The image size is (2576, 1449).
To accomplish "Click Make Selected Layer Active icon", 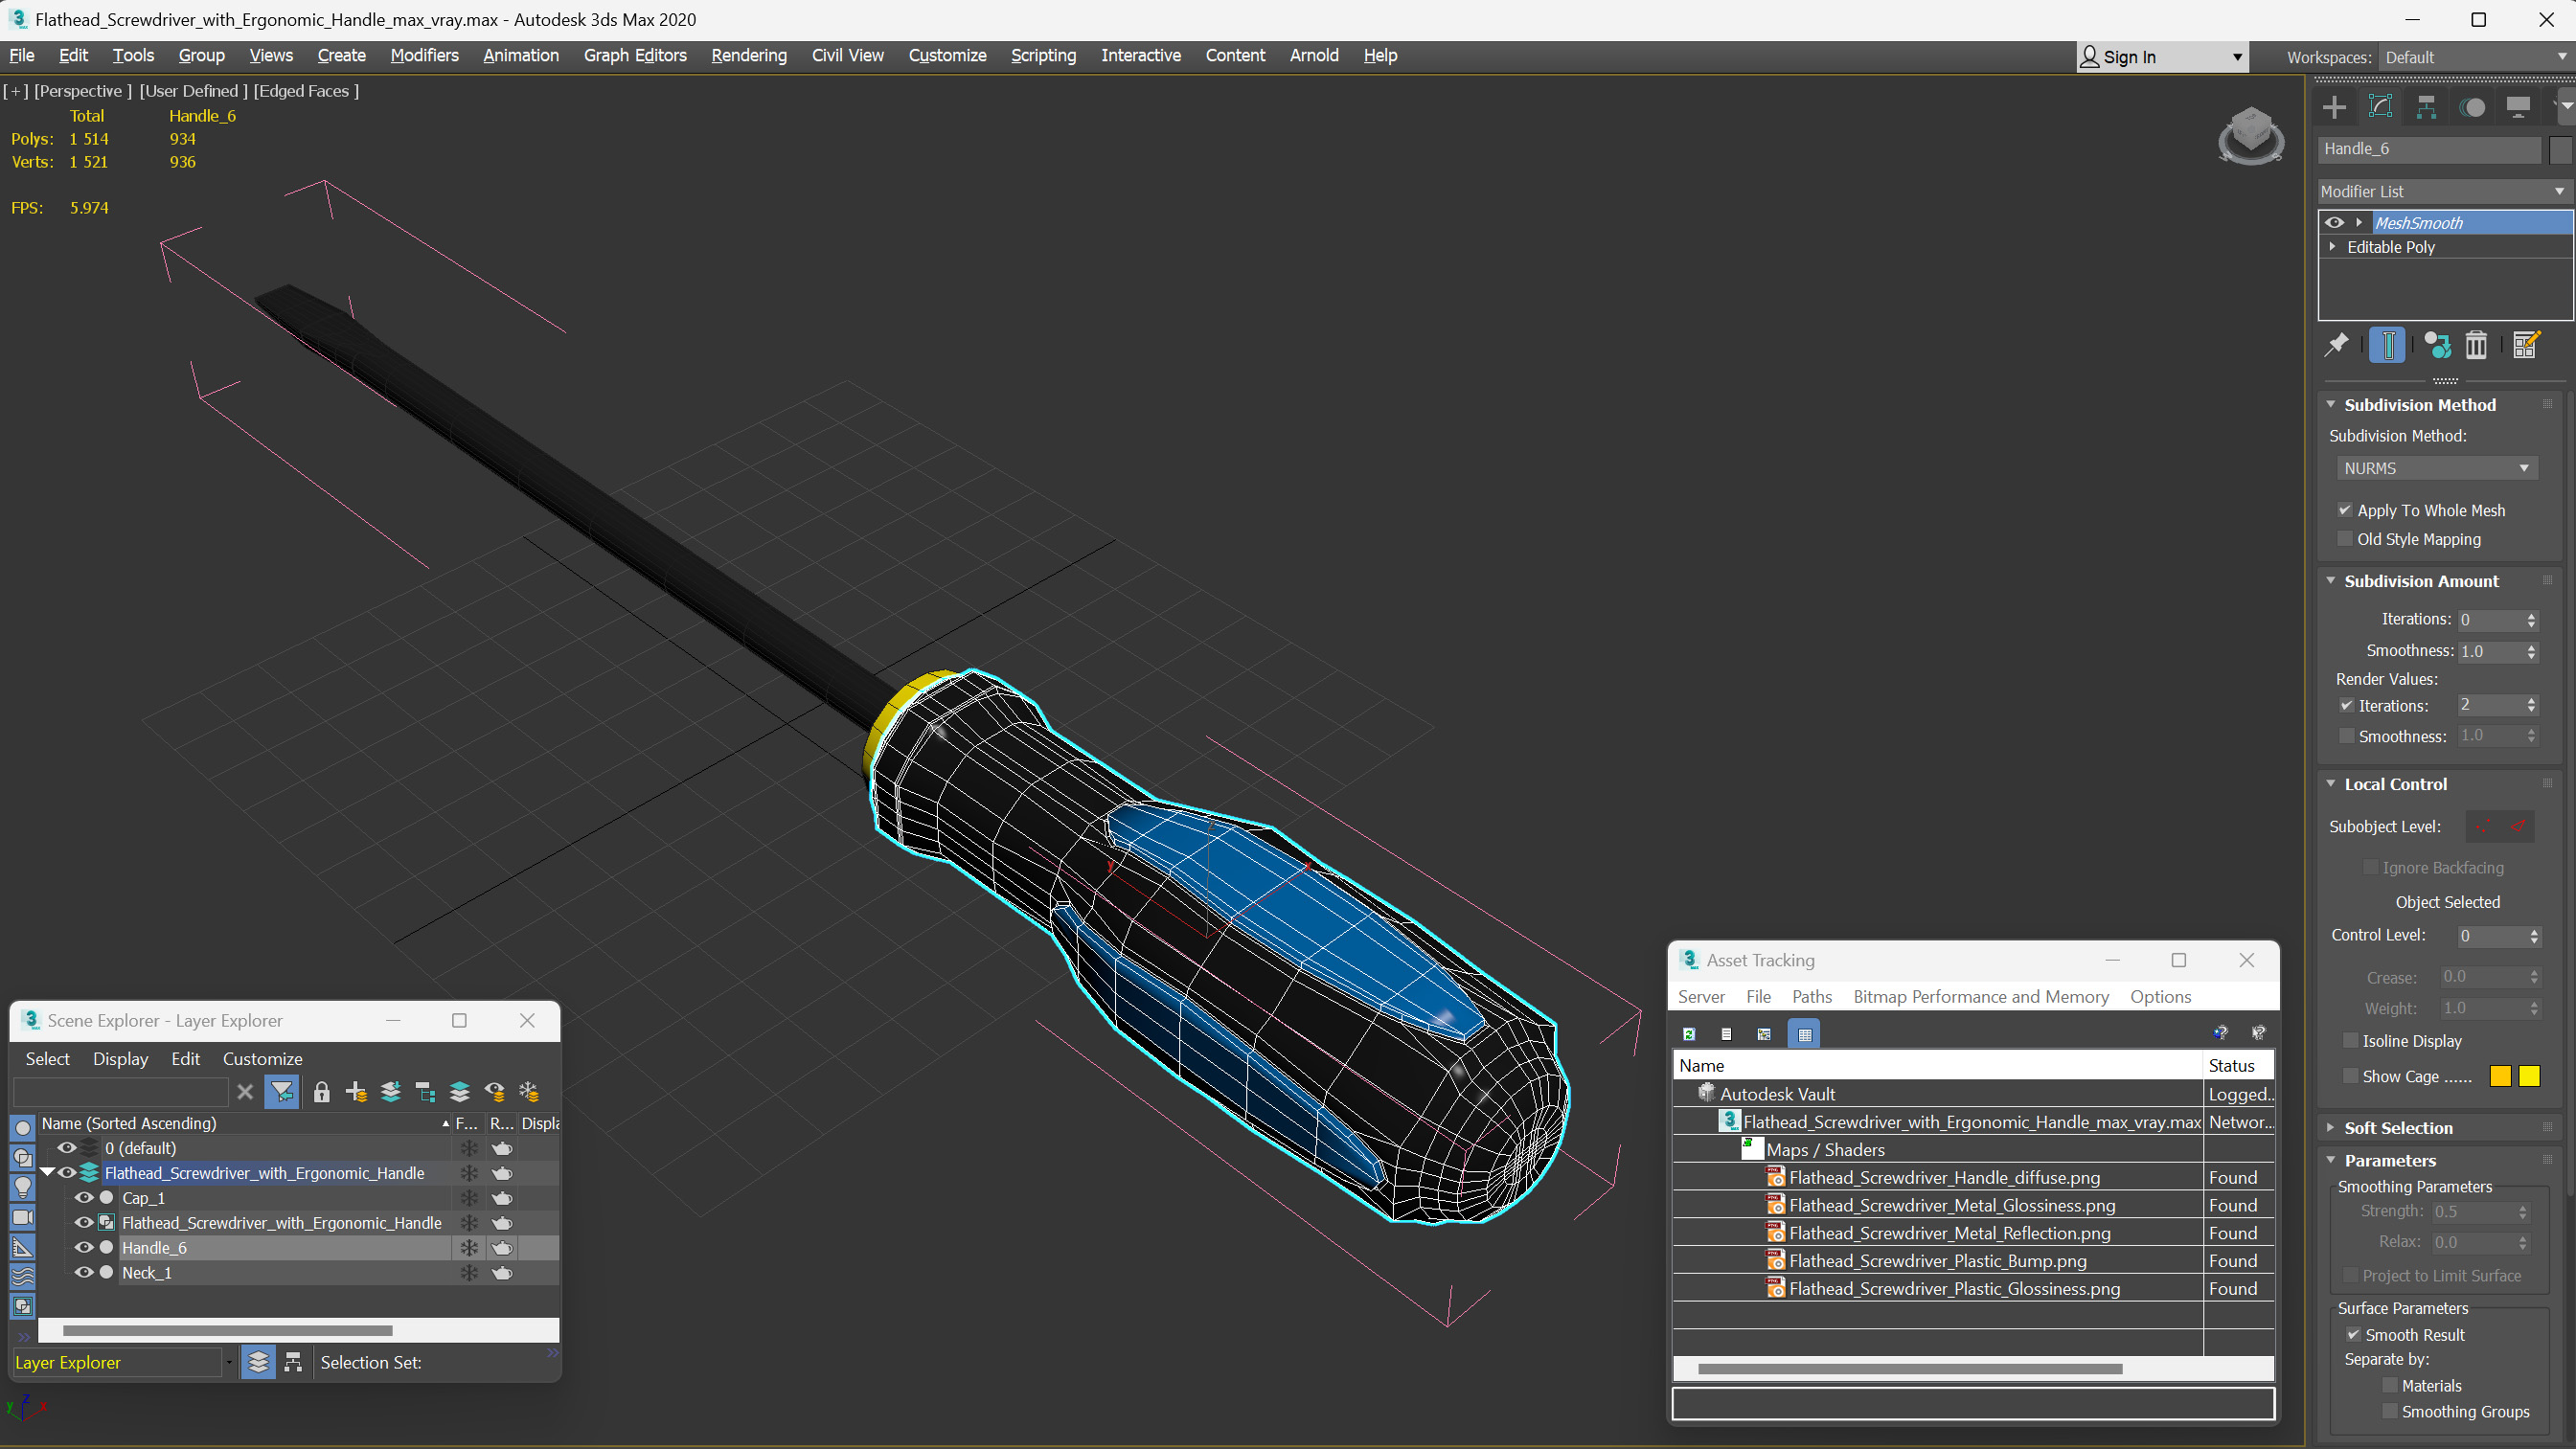I will [x=460, y=1092].
